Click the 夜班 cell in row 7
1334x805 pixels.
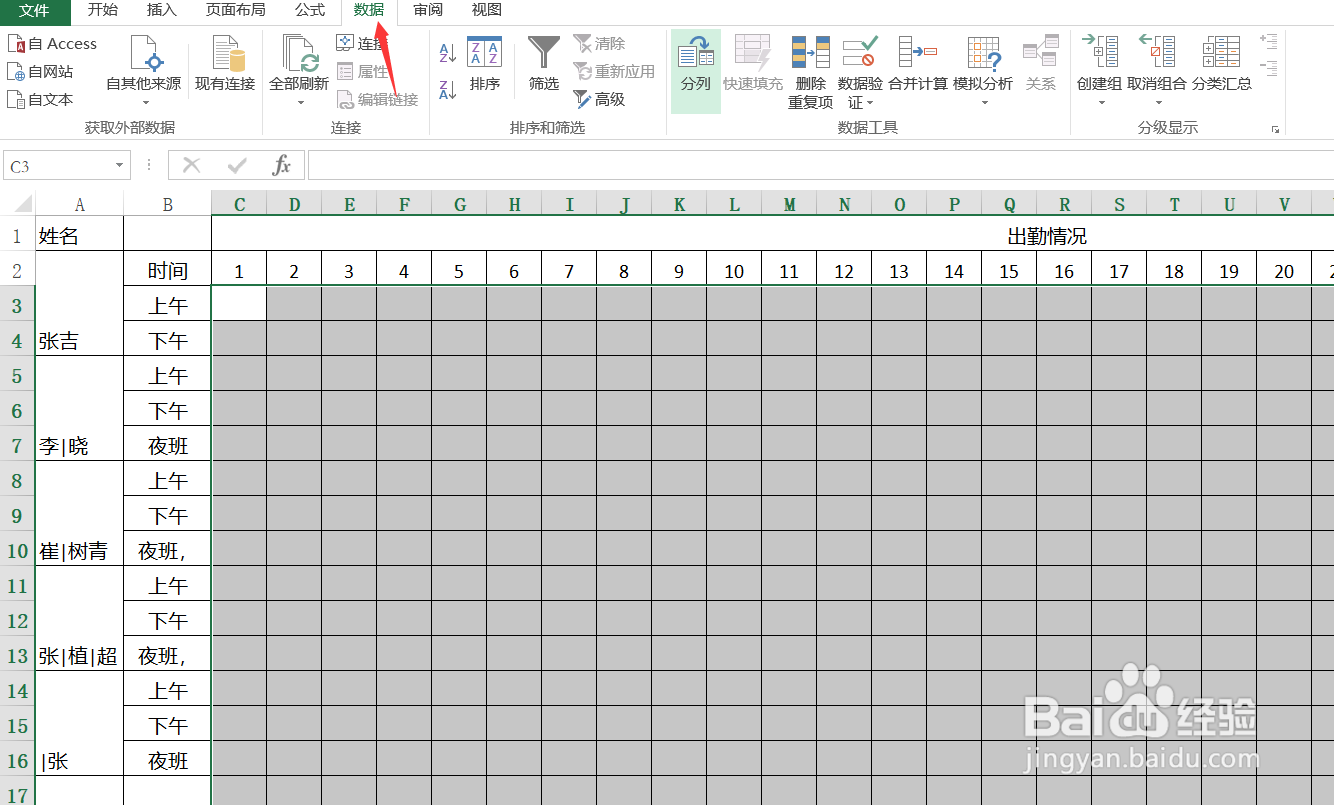(x=168, y=446)
